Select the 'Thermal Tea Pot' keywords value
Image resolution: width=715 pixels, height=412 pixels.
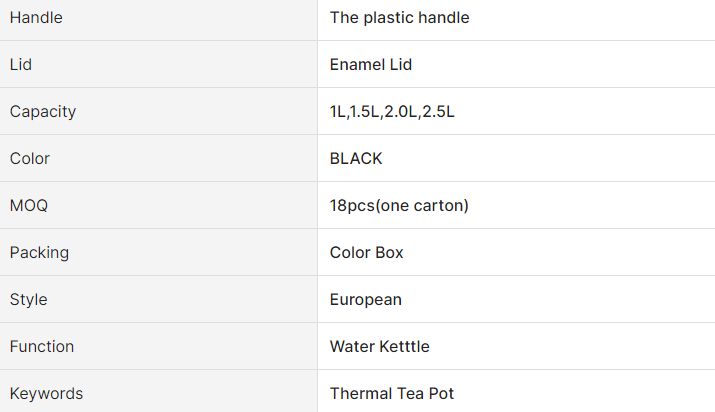coord(392,394)
